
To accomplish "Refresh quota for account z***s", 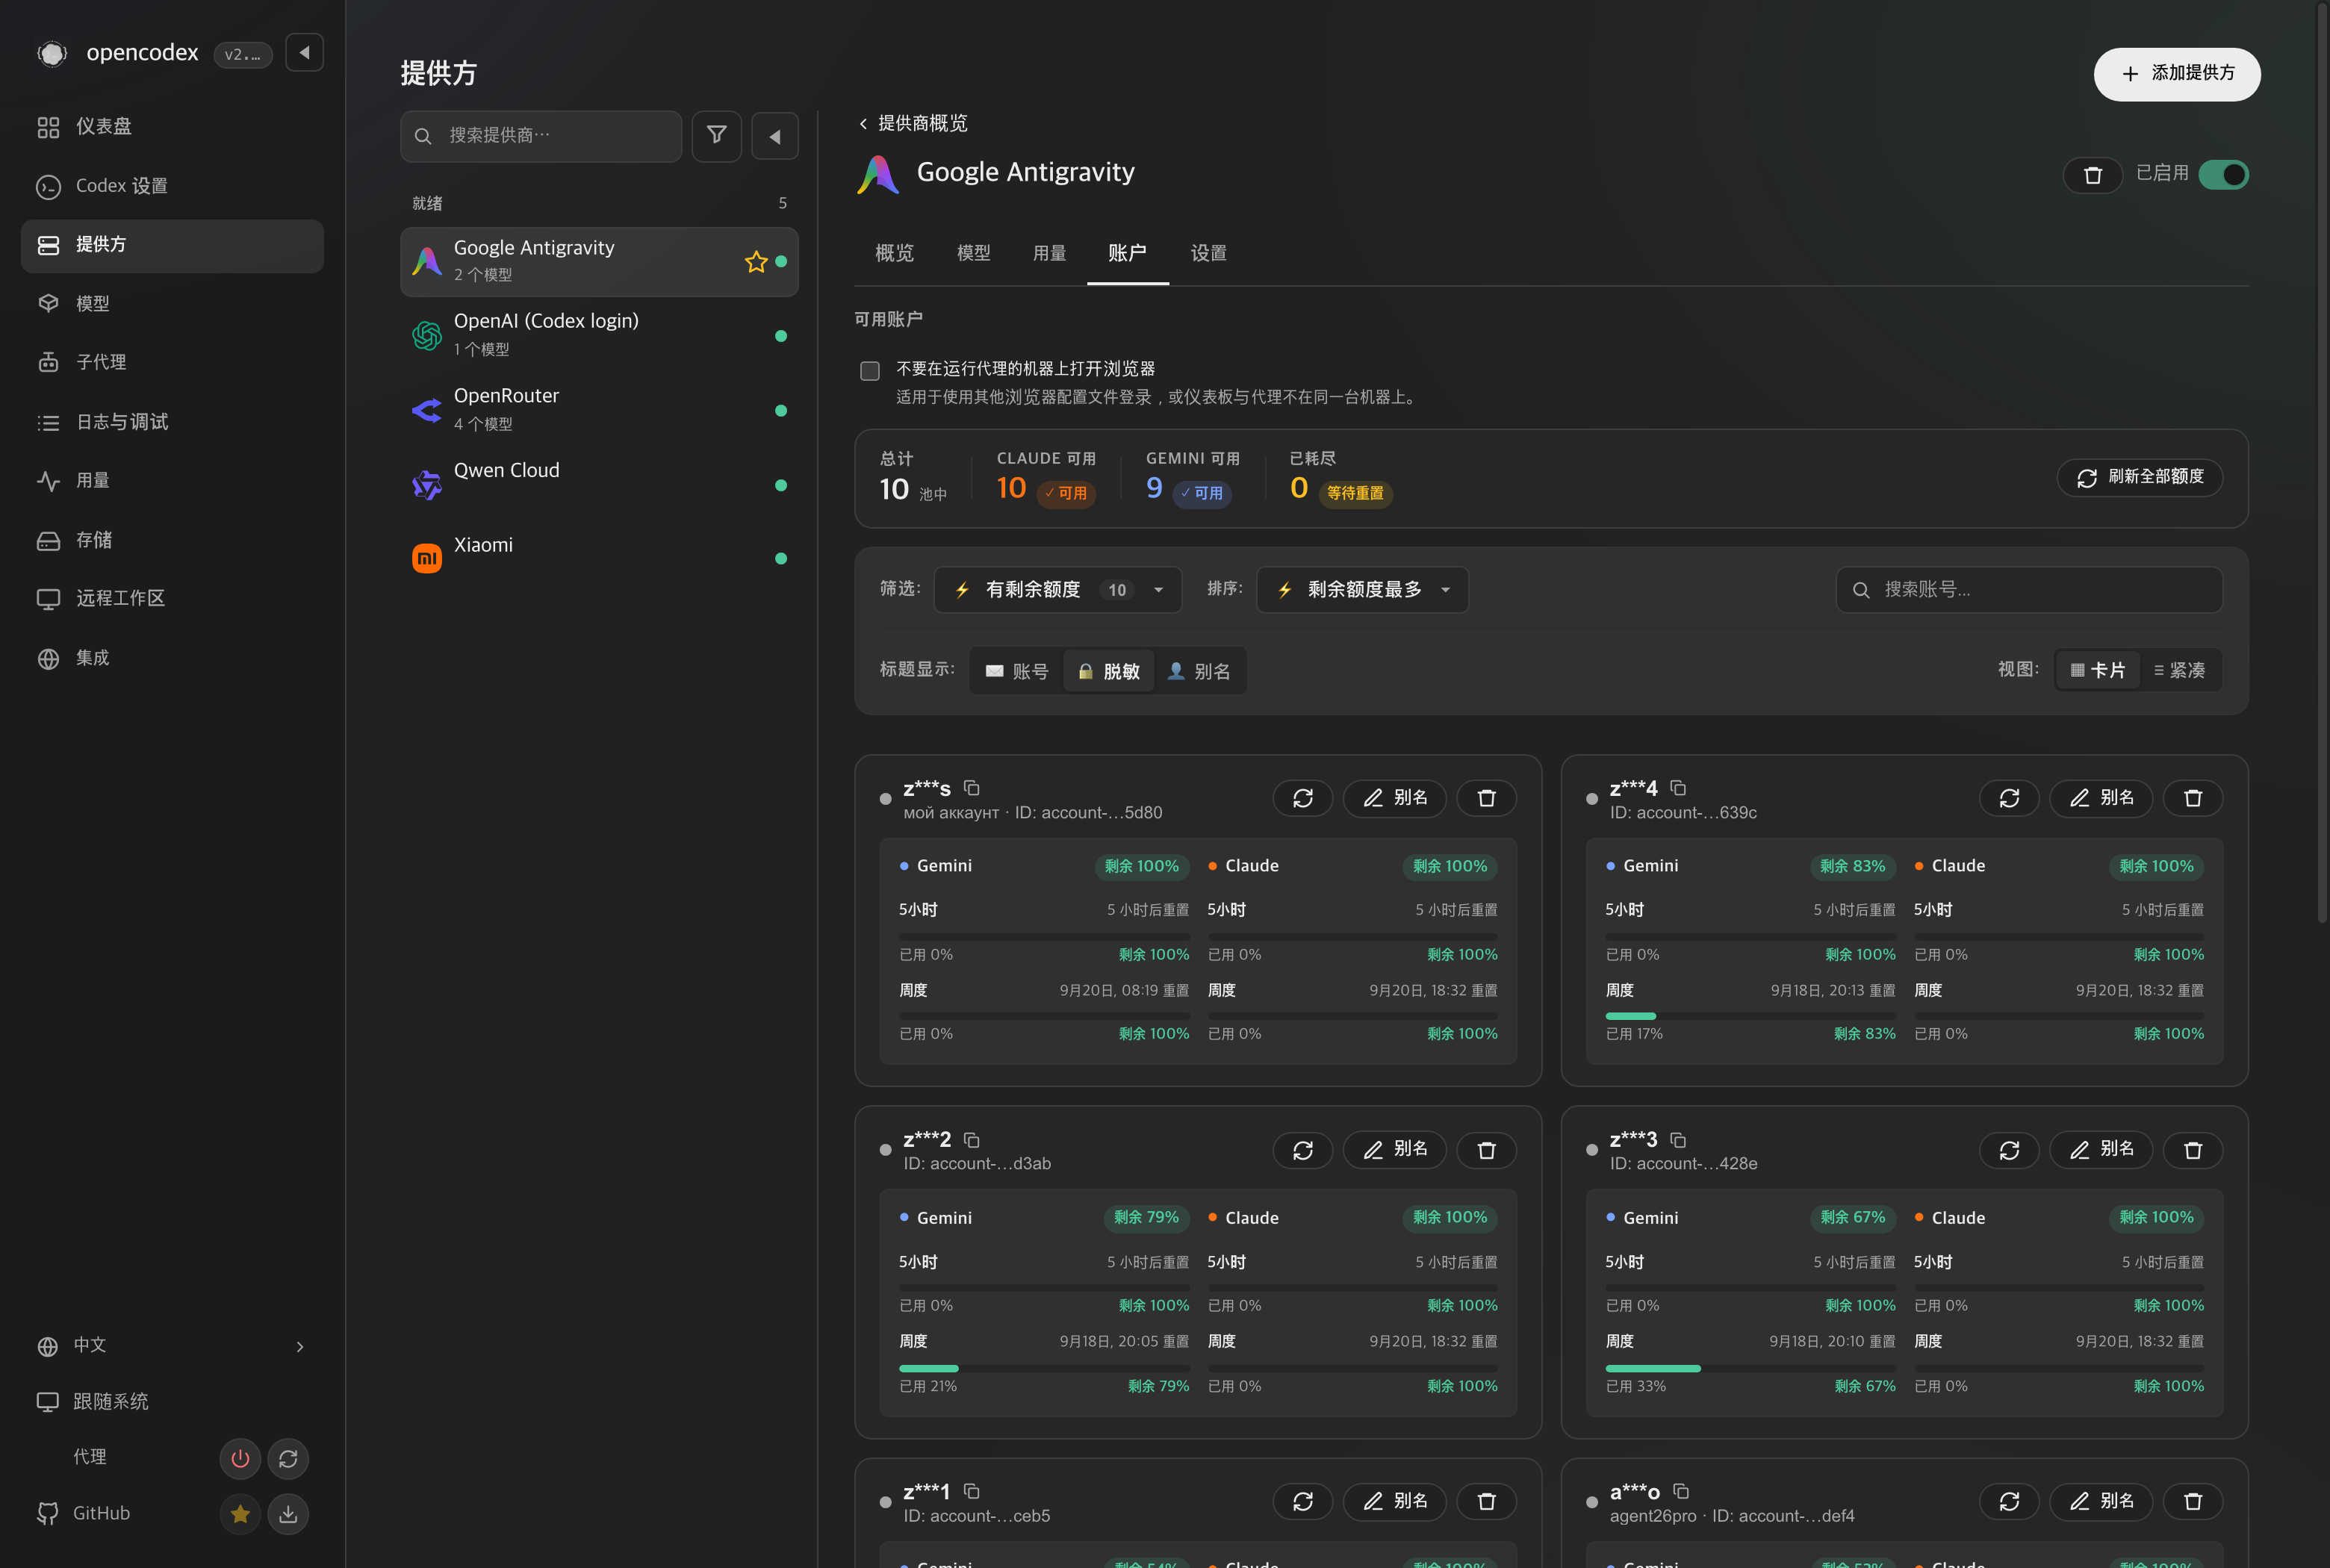I will (1302, 798).
